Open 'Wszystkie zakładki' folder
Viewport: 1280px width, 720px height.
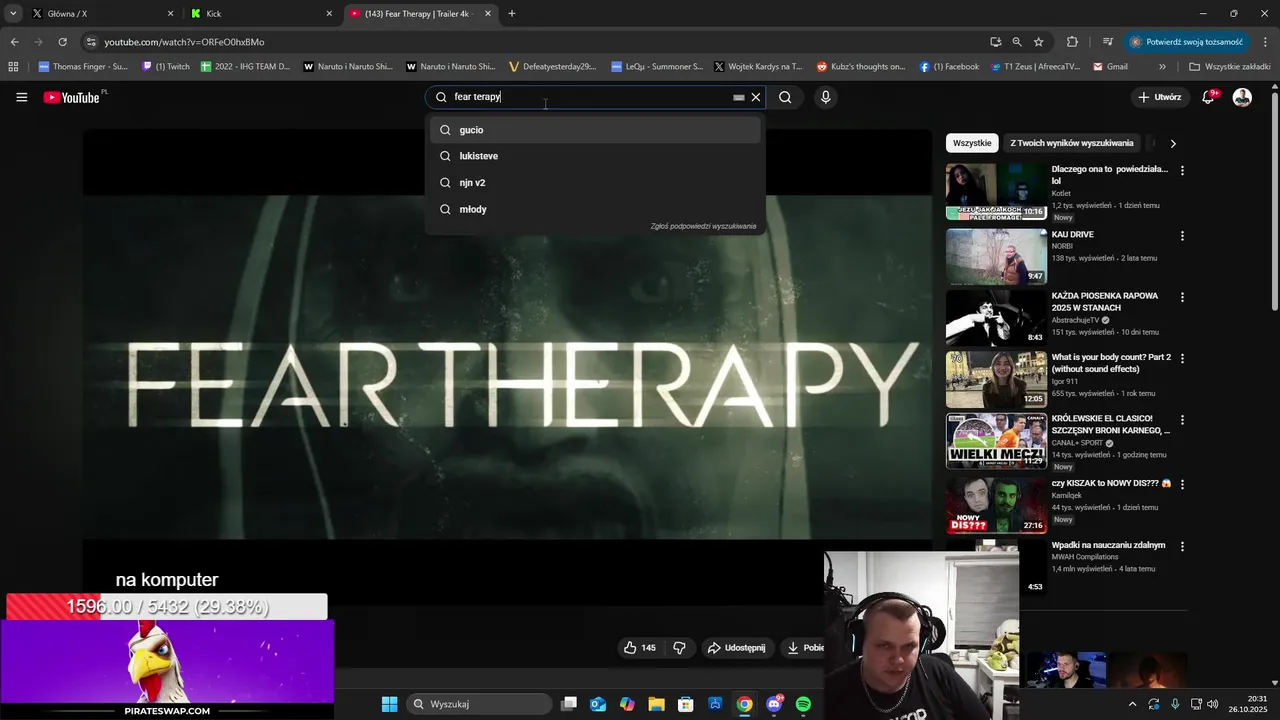pyautogui.click(x=1230, y=67)
